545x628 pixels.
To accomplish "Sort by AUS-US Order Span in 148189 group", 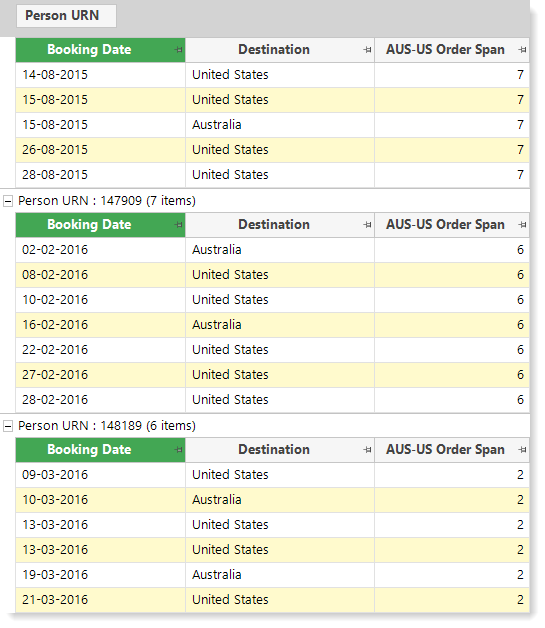I will (445, 450).
